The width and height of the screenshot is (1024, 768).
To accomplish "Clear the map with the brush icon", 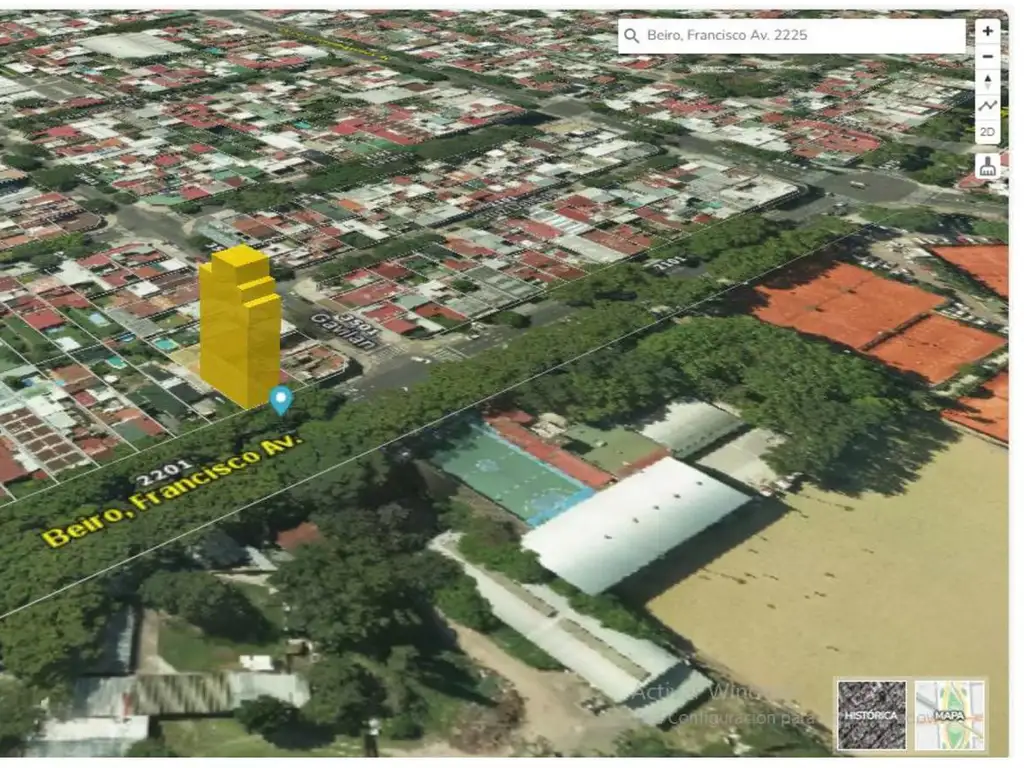I will 987,166.
